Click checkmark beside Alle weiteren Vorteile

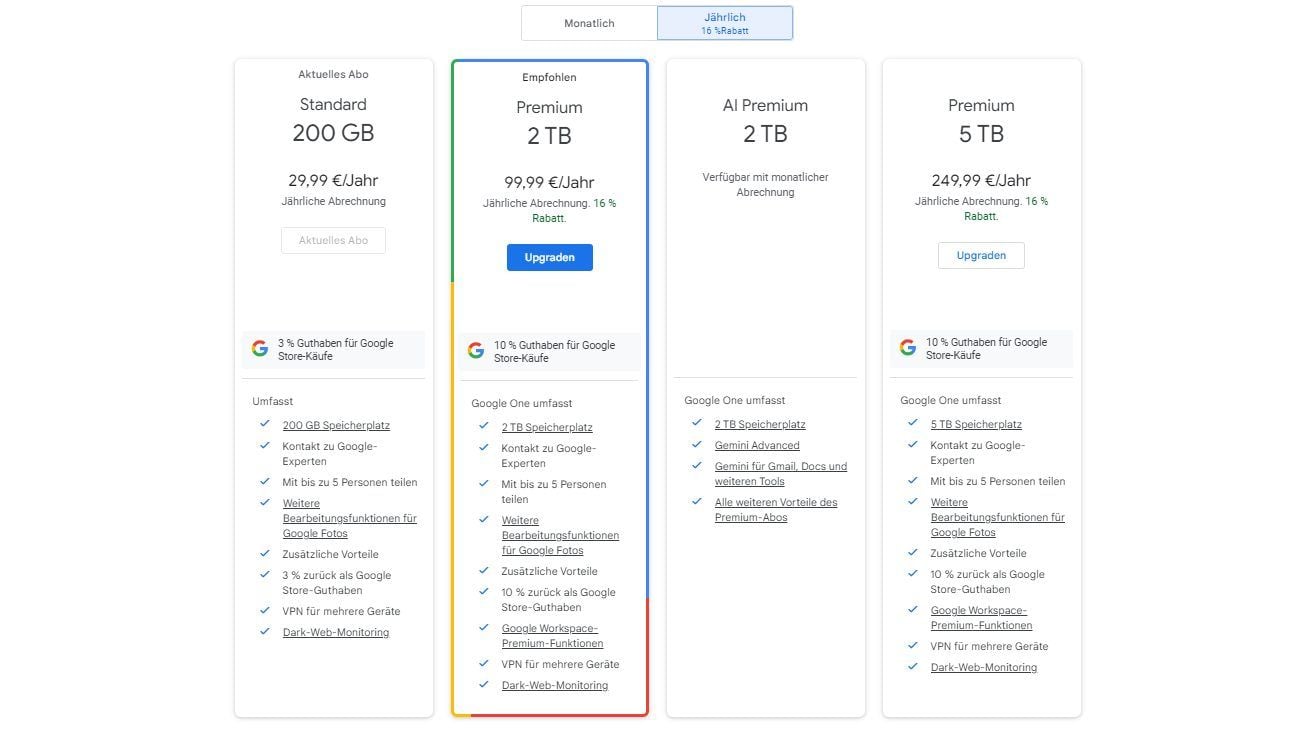tap(697, 501)
